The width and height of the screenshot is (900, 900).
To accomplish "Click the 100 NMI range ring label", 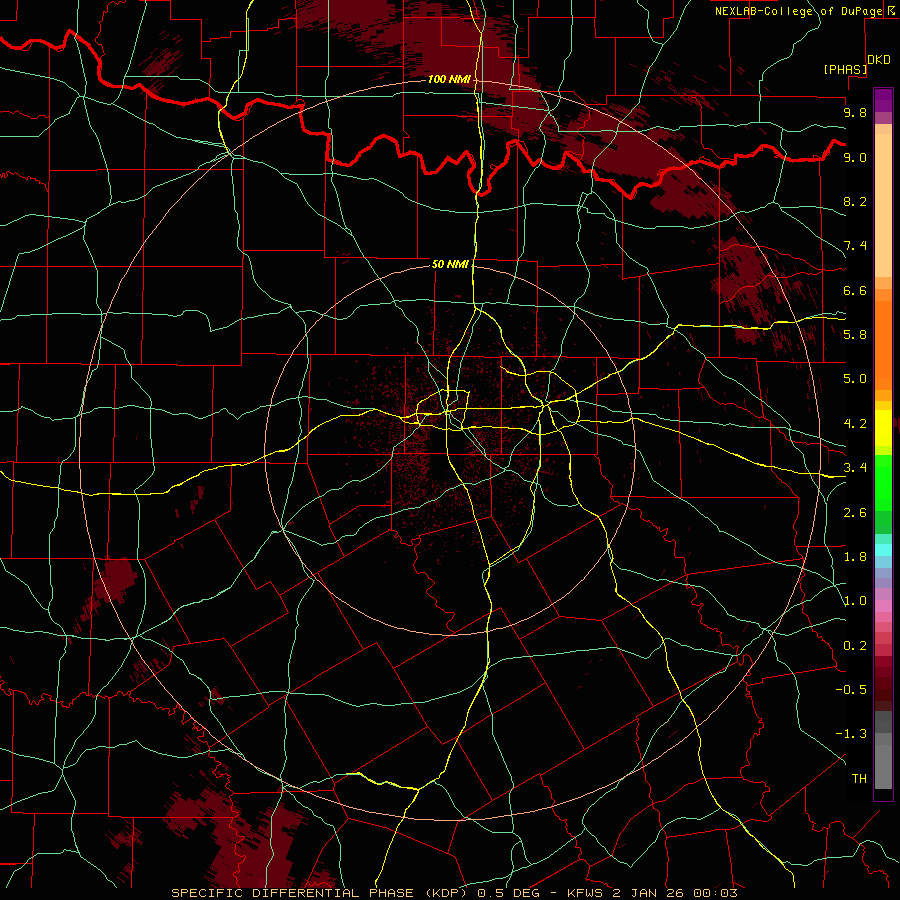I will coord(449,79).
